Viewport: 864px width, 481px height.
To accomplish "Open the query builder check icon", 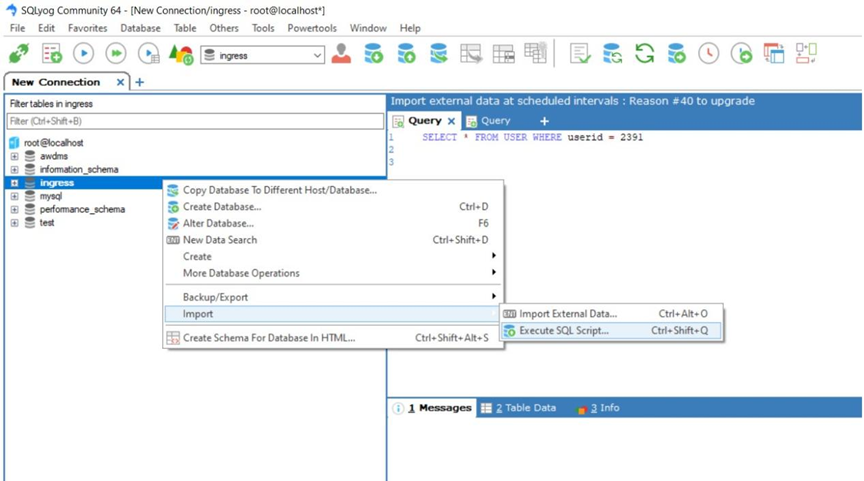I will 580,54.
